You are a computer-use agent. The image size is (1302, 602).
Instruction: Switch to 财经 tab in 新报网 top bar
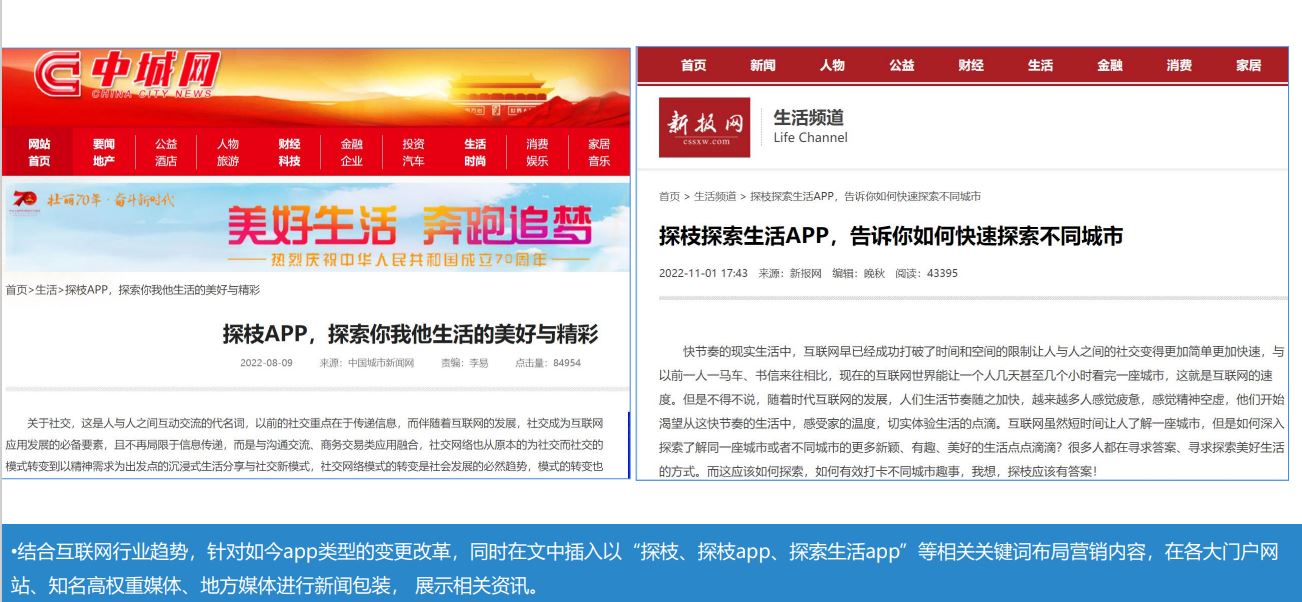tap(970, 66)
